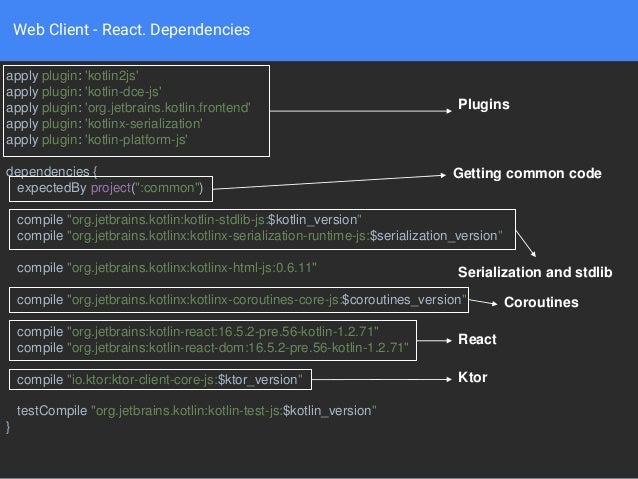
Task: Click the 'Ktor' annotation label
Action: pos(472,377)
